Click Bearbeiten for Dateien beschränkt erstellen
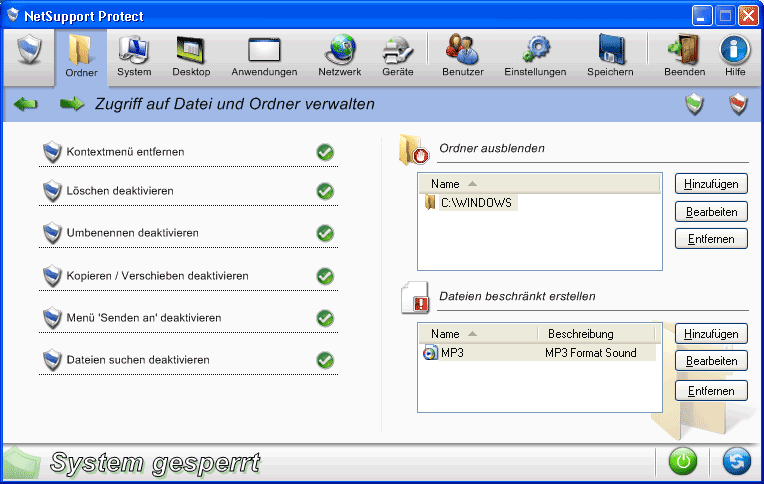The height and width of the screenshot is (484, 764). (x=711, y=361)
